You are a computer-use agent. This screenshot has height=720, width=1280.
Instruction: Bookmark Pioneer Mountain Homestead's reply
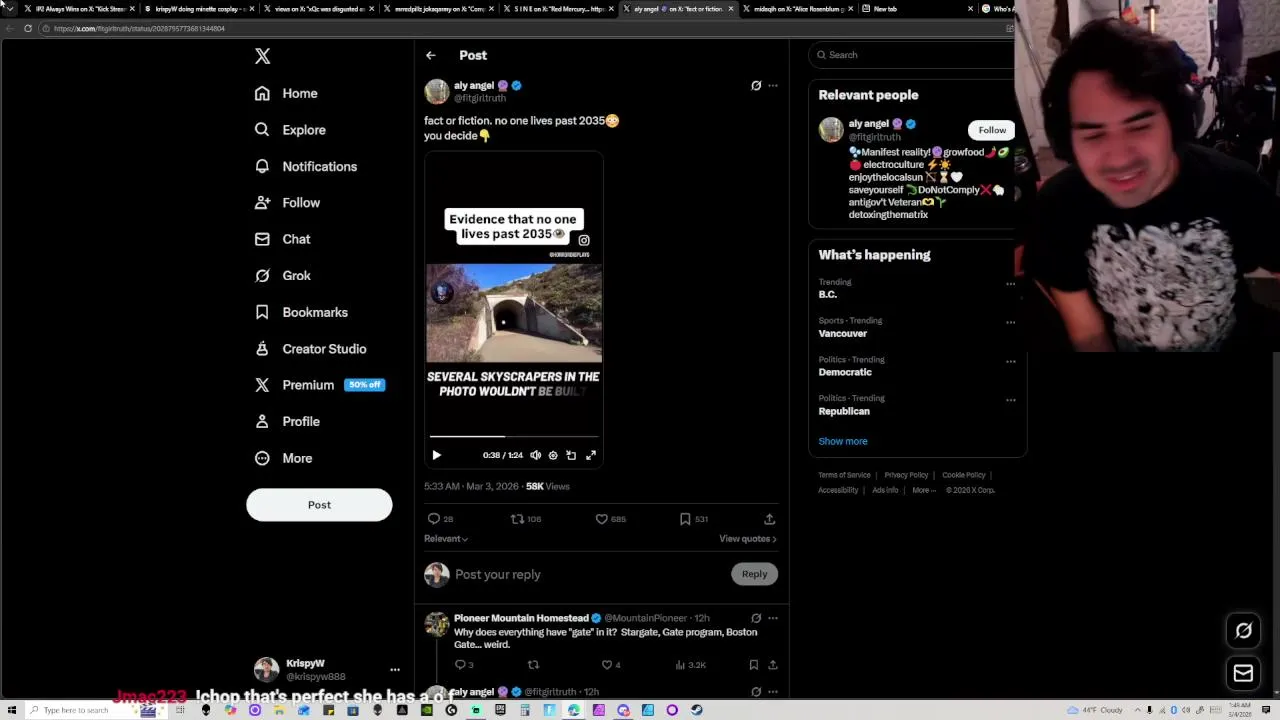[x=753, y=665]
